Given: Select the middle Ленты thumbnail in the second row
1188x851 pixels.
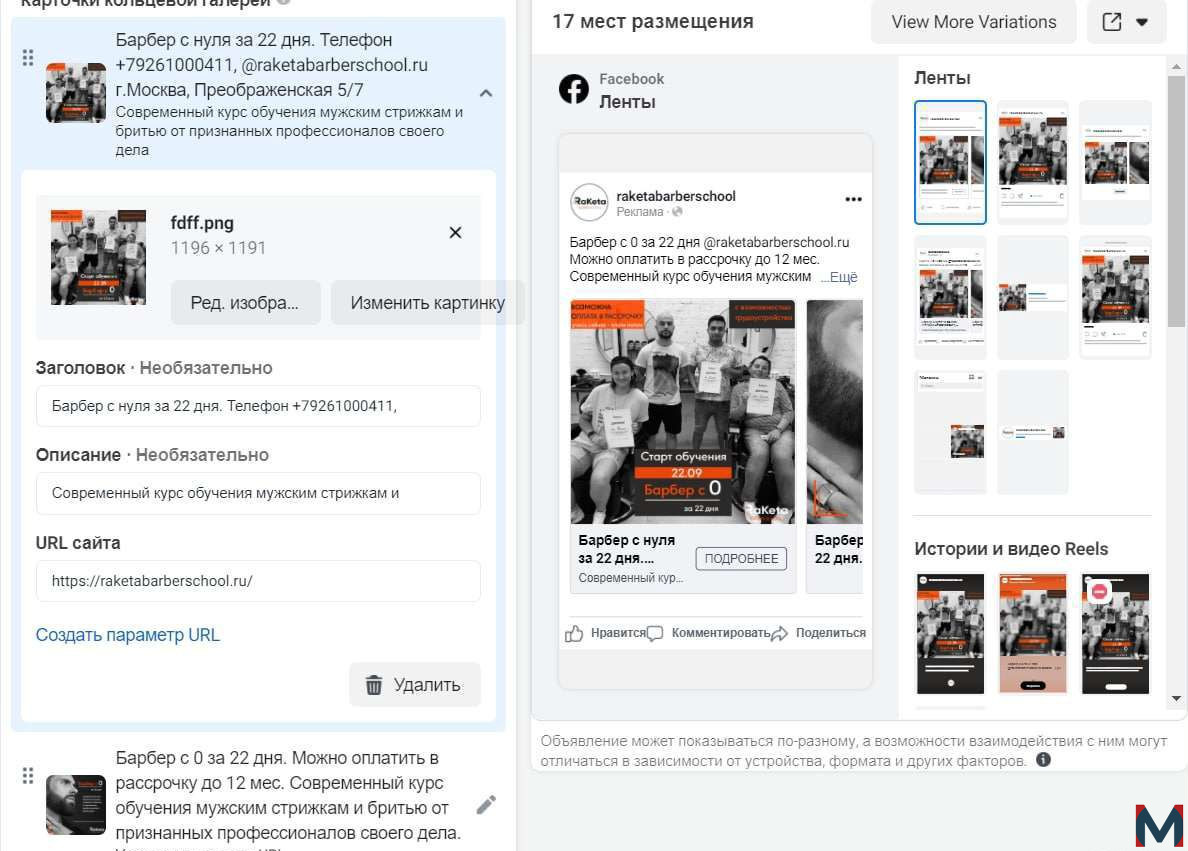Looking at the screenshot, I should [x=1033, y=297].
